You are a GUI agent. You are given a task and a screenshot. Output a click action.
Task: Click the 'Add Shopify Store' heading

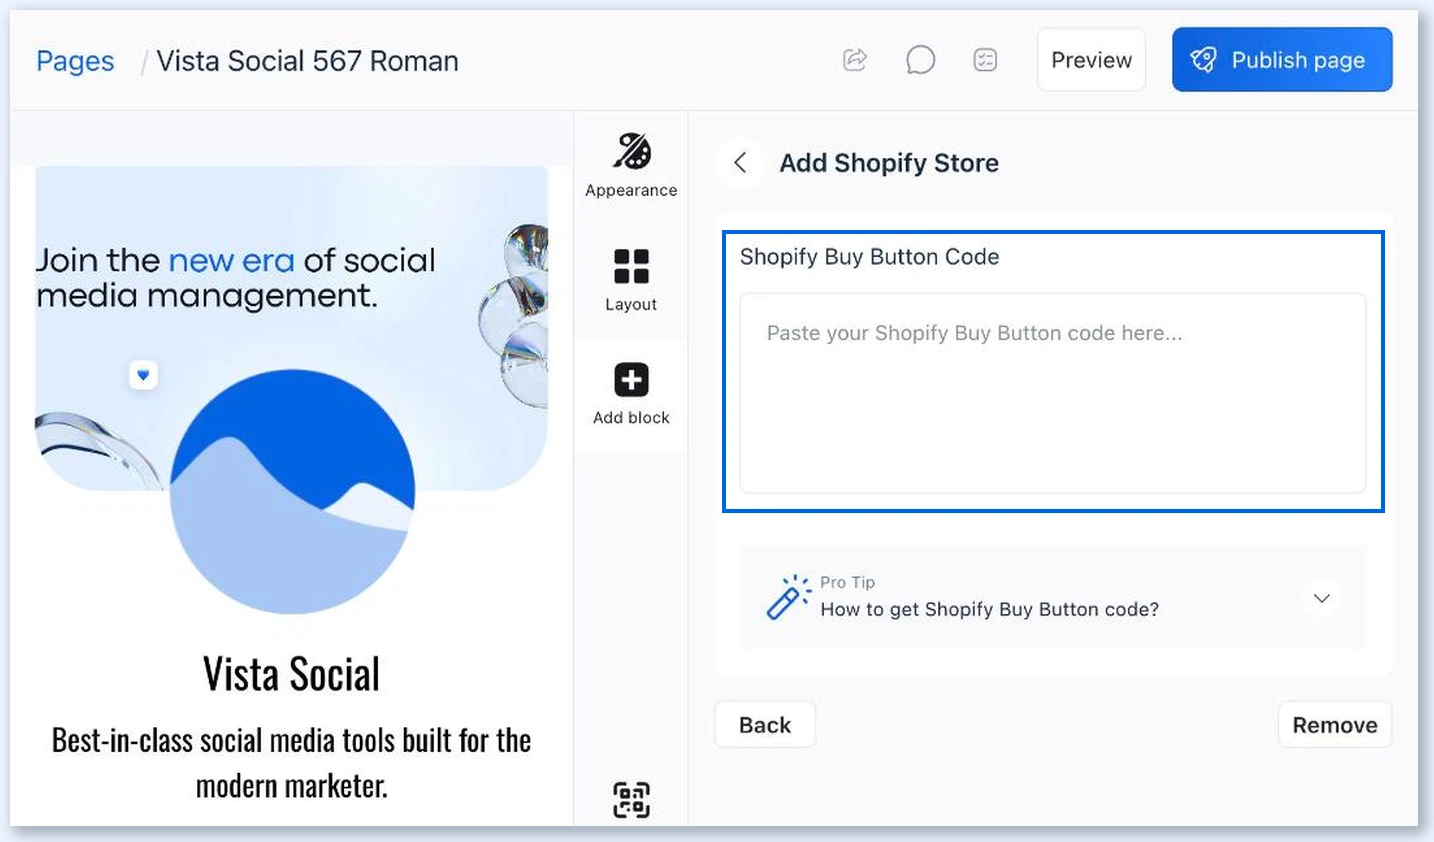coord(889,163)
